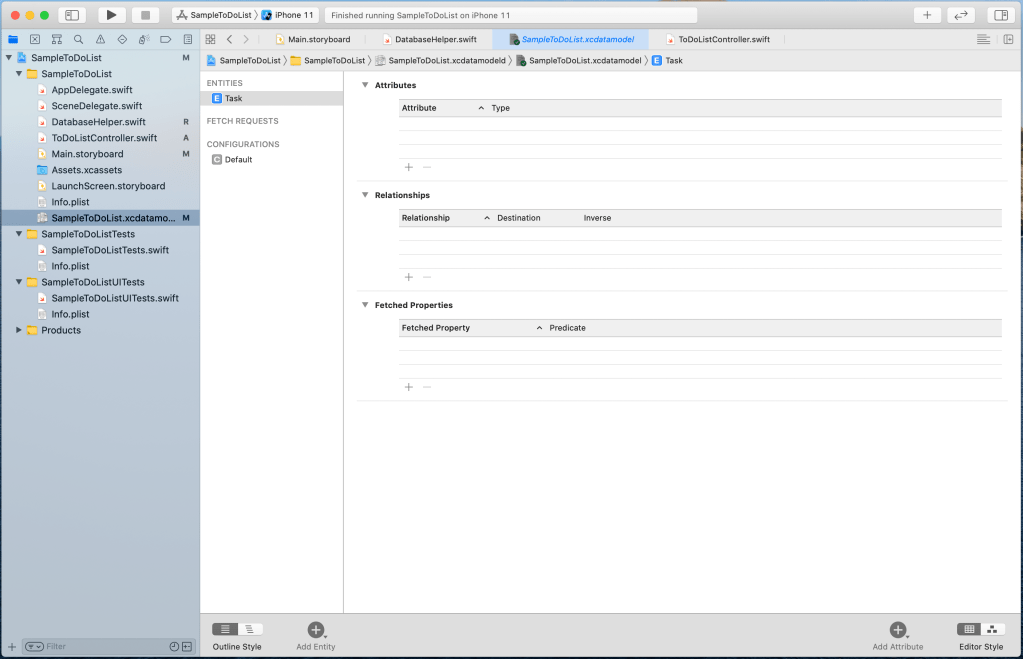Click the navigator Filter field
This screenshot has height=659, width=1023.
(100, 646)
